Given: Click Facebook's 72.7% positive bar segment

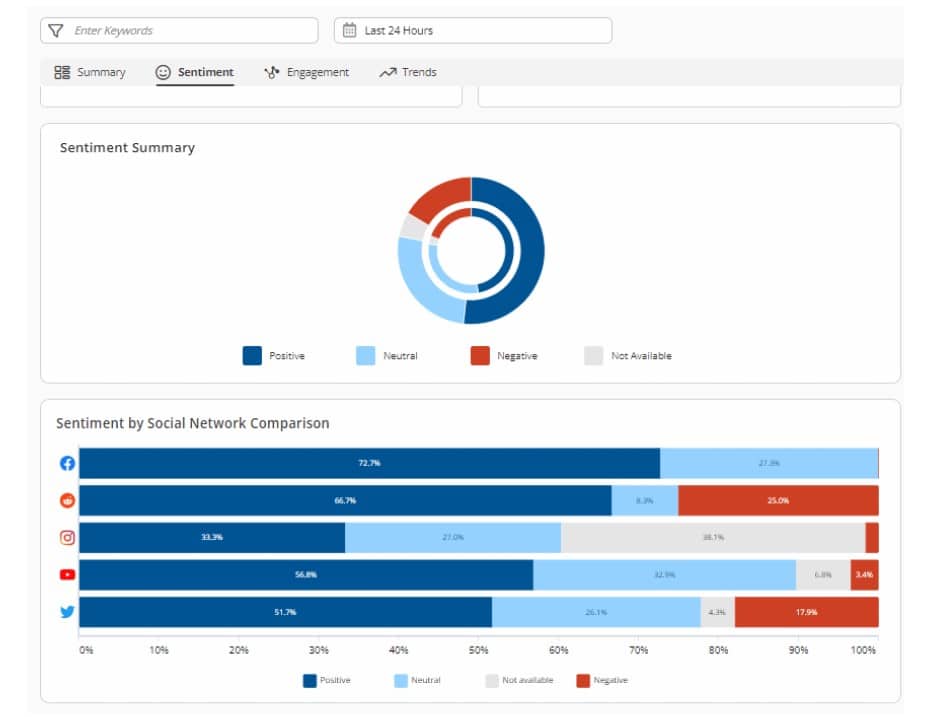Looking at the screenshot, I should (369, 463).
